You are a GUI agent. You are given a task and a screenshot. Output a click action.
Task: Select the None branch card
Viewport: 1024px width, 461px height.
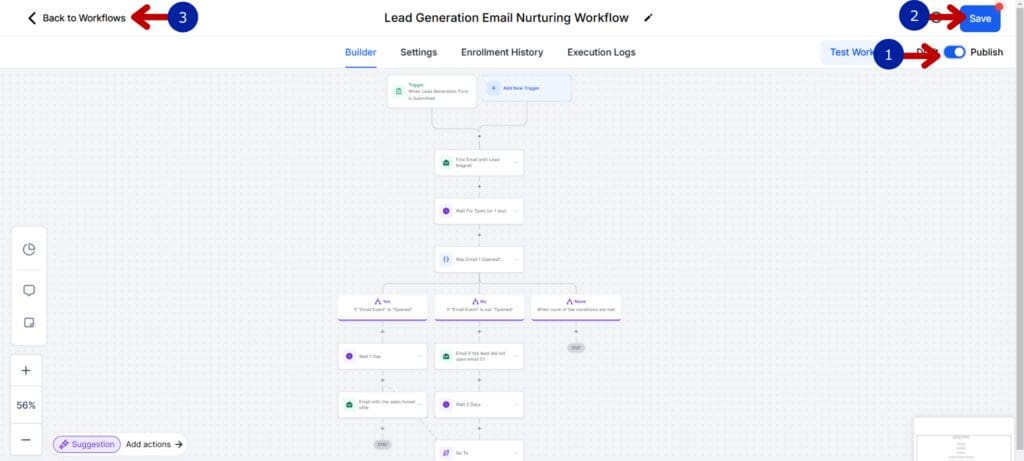click(x=576, y=308)
